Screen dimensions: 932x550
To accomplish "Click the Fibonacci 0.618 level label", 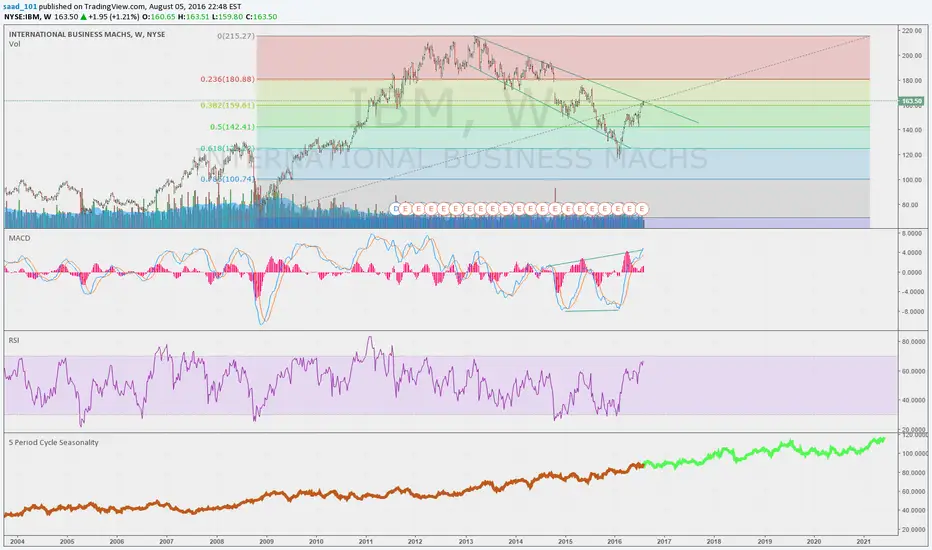I will [x=228, y=148].
